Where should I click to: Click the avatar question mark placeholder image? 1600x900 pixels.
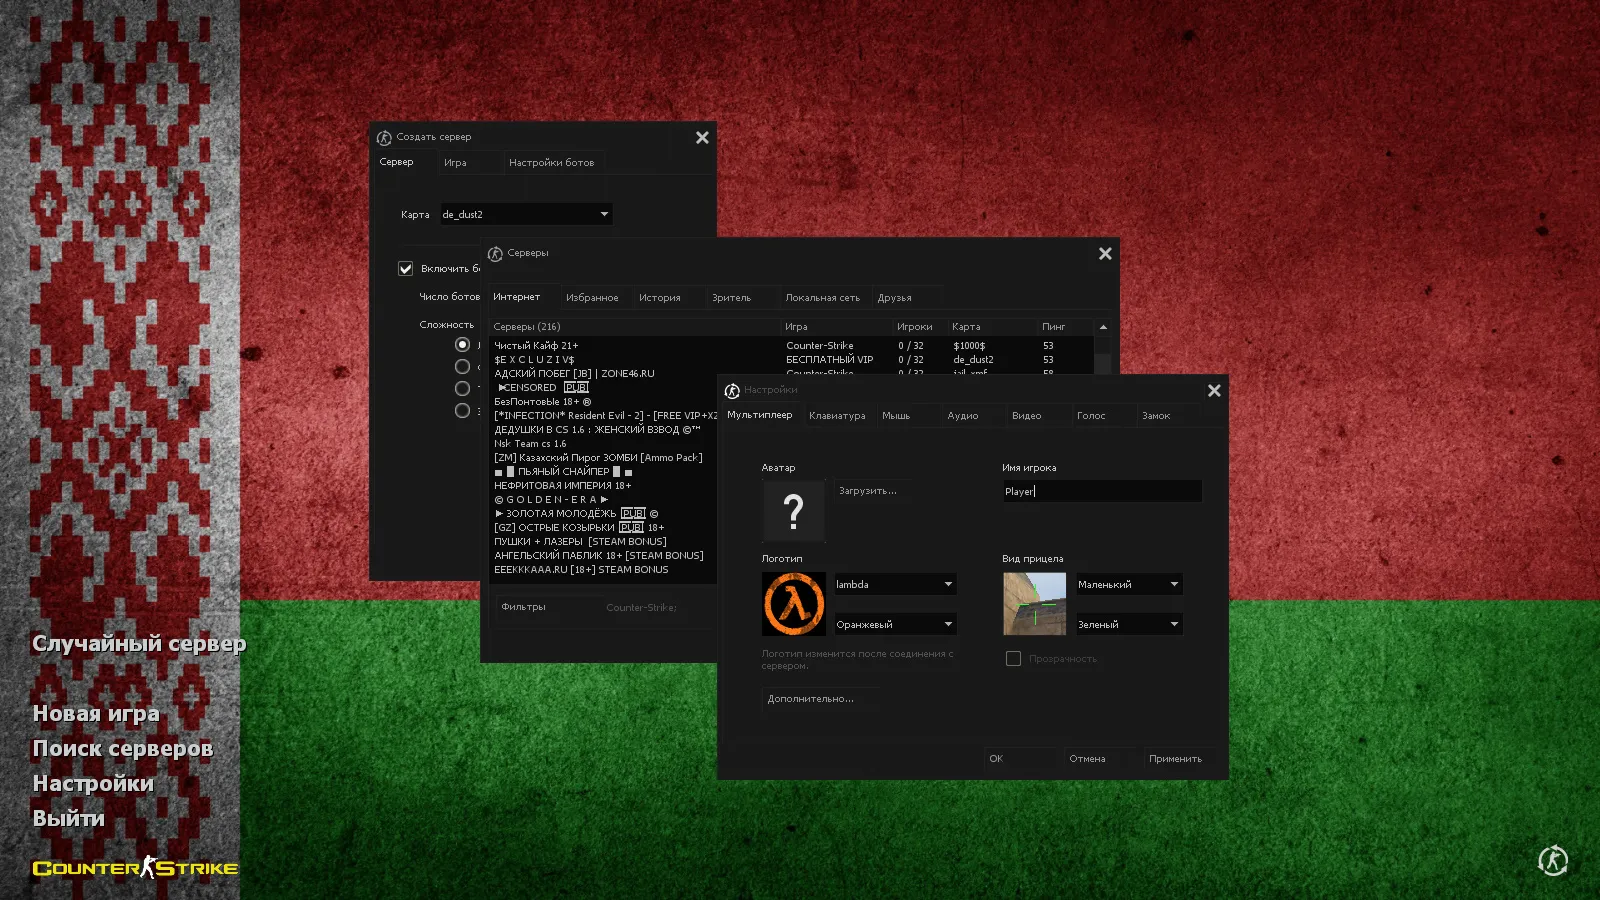[x=794, y=511]
